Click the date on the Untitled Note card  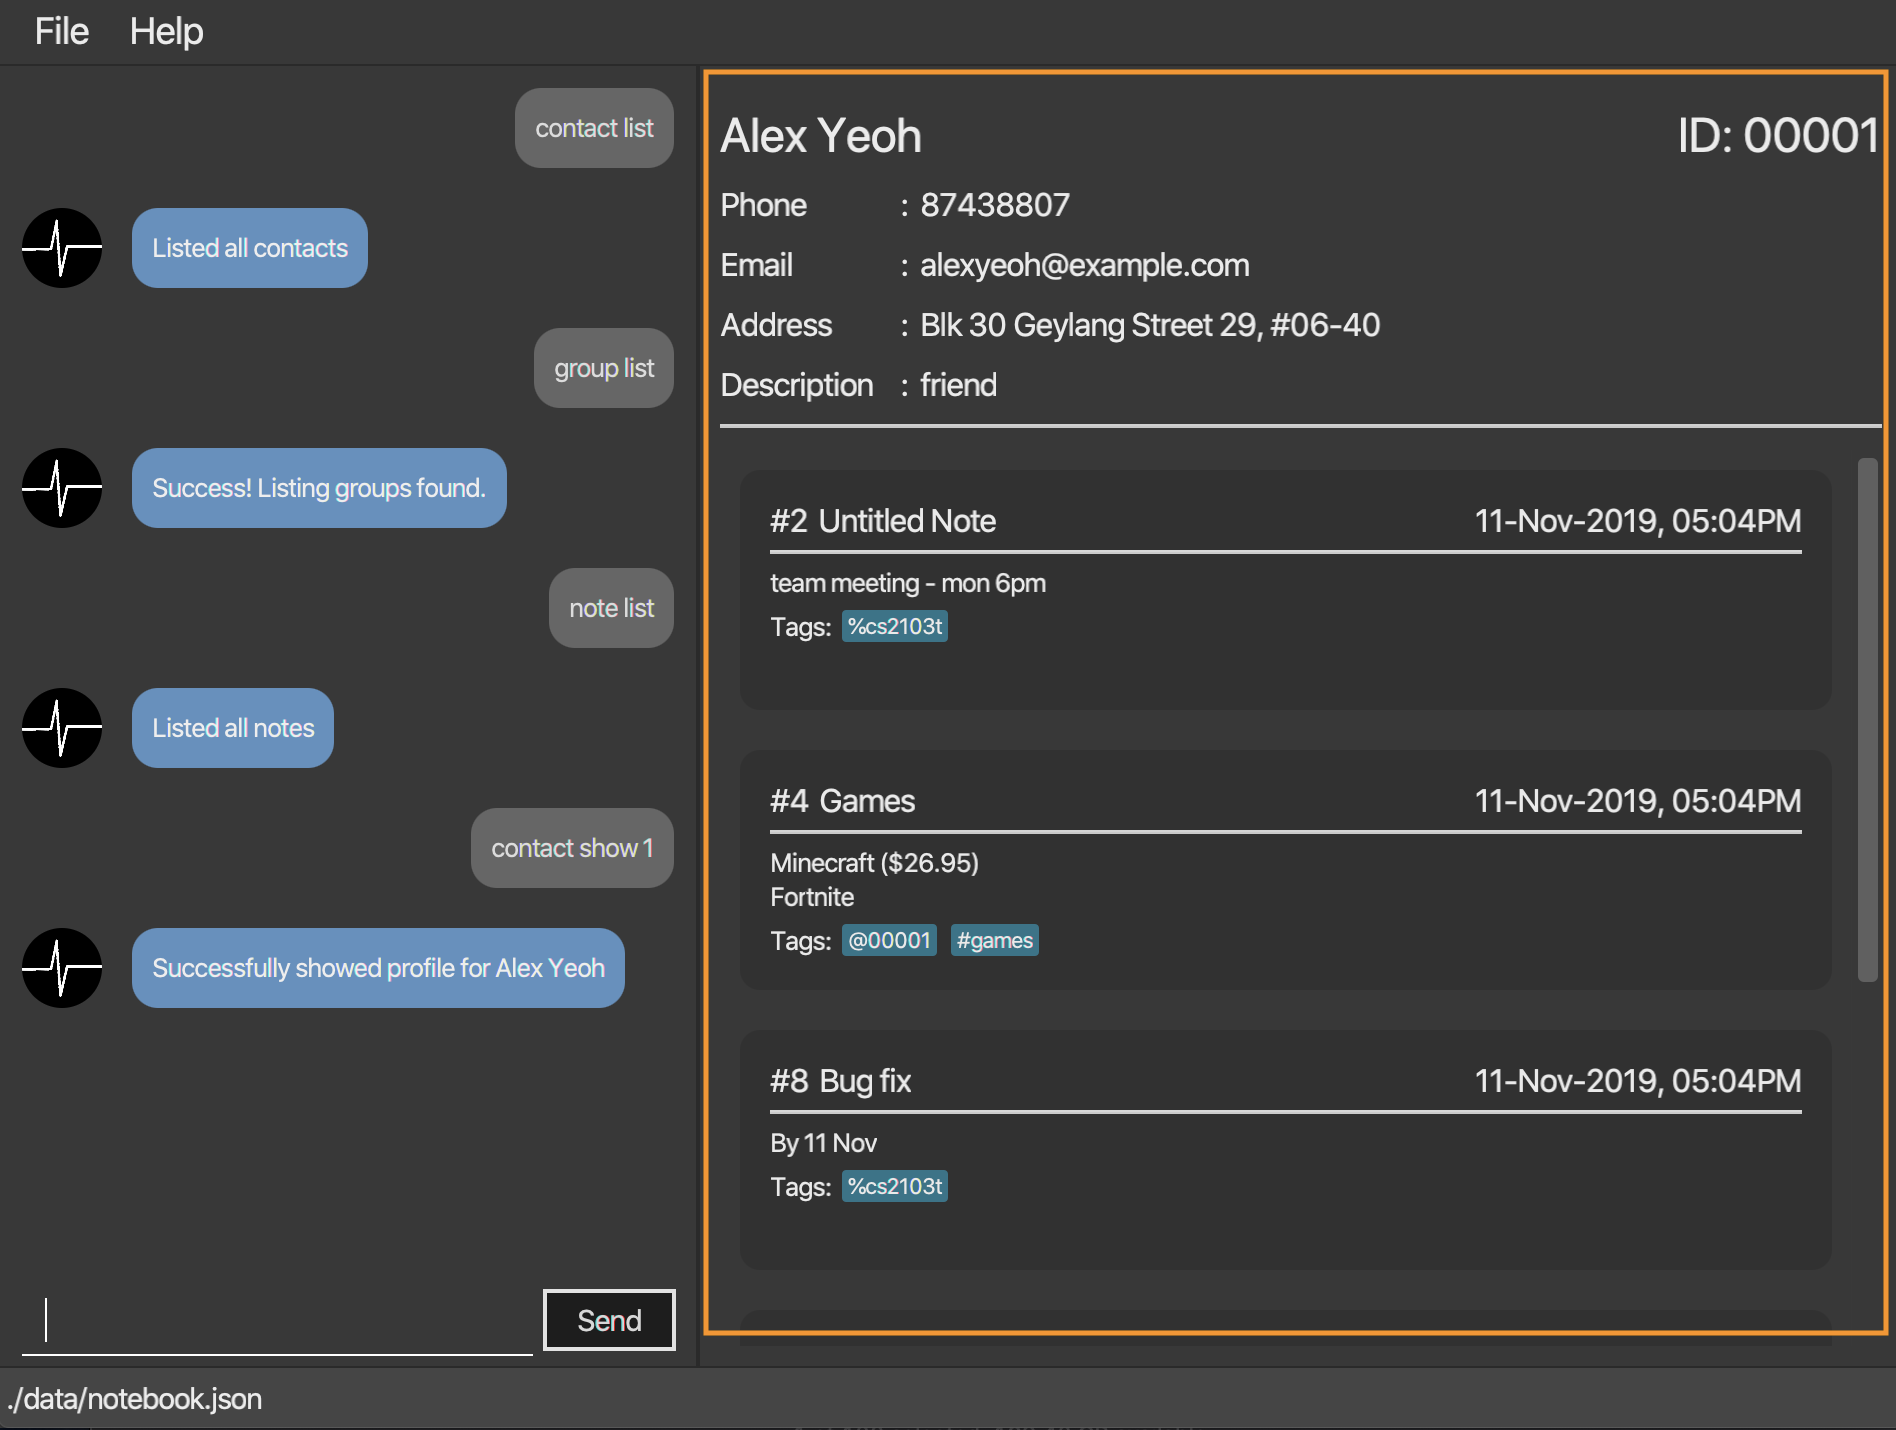[x=1638, y=521]
